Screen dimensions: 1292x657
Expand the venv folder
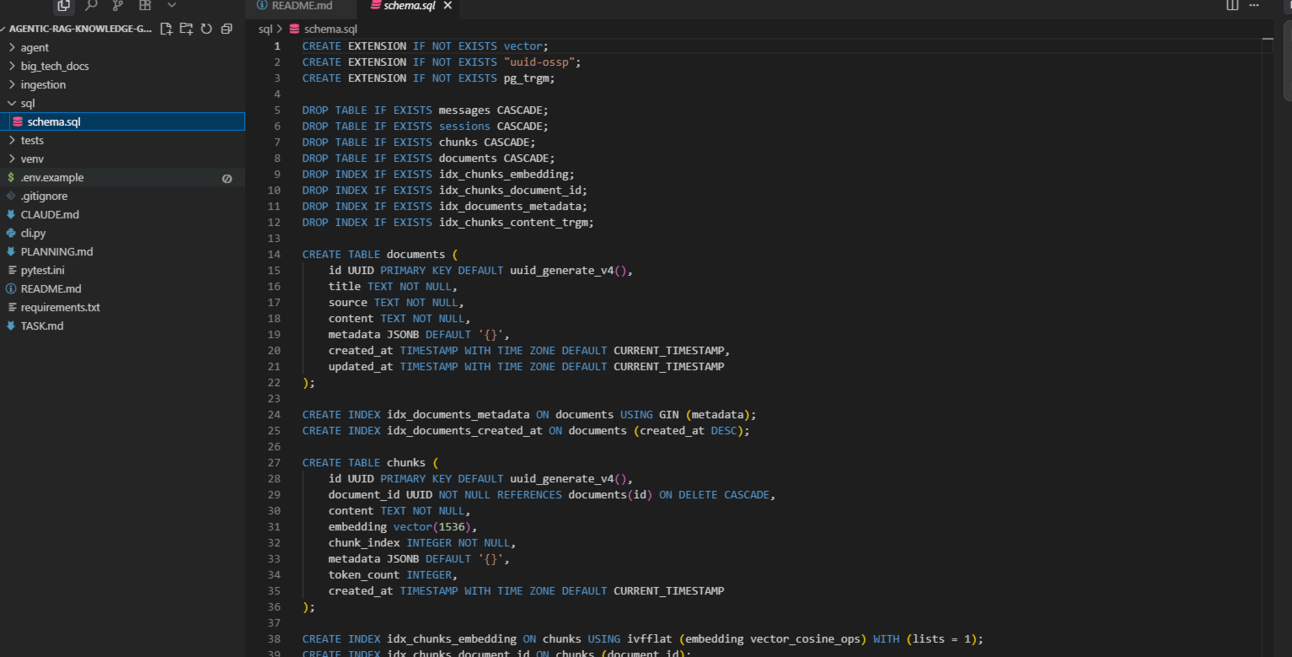coord(122,159)
